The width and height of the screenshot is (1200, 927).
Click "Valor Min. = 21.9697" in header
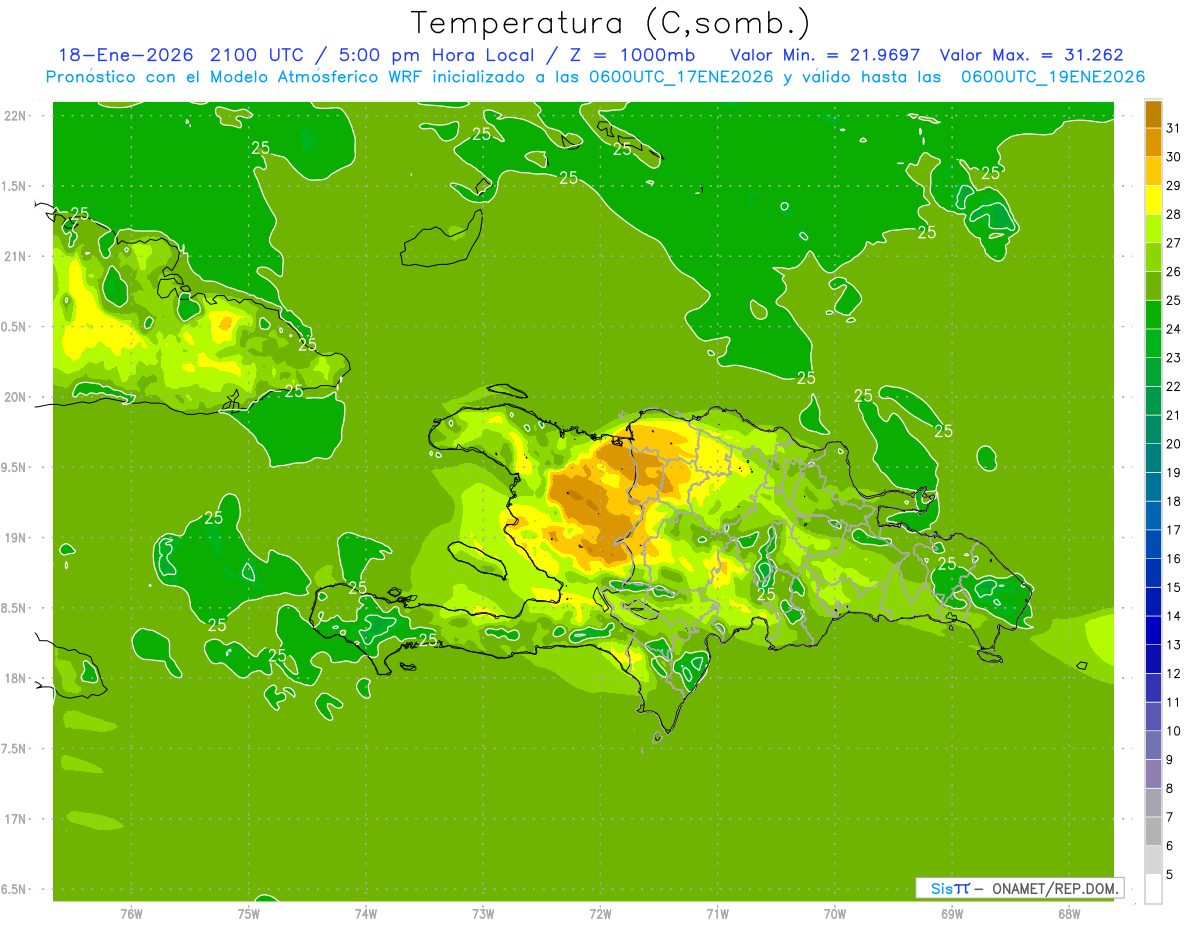825,55
